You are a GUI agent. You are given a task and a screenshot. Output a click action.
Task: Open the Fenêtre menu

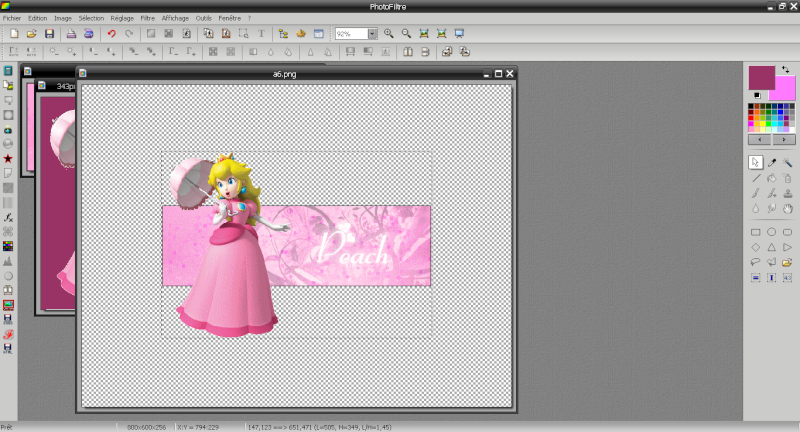(230, 18)
